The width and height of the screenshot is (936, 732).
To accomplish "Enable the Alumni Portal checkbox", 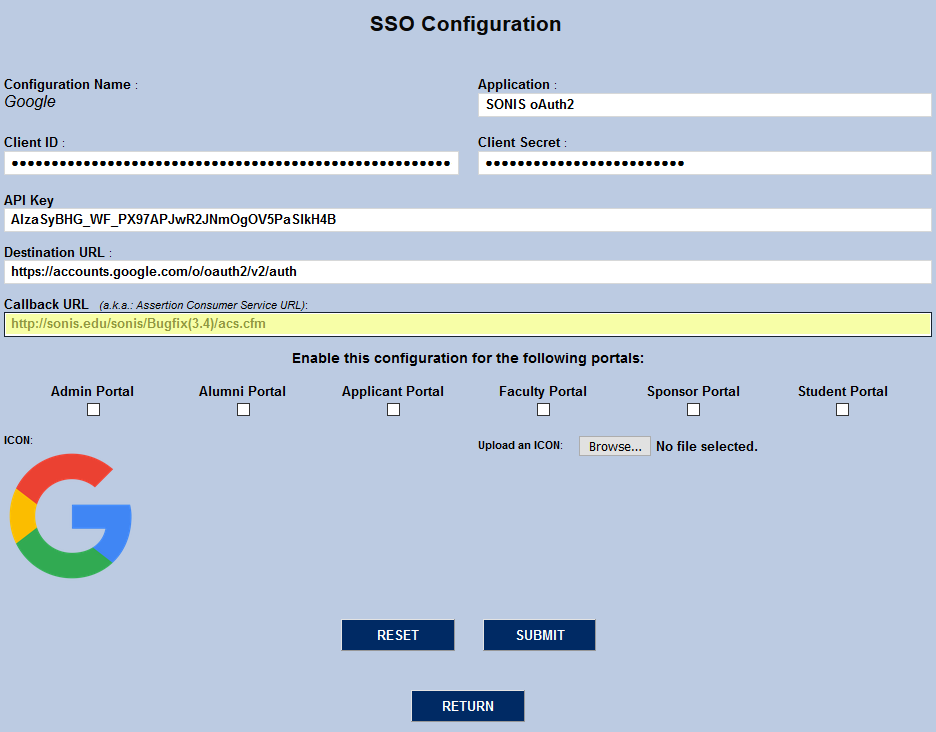I will pos(243,409).
